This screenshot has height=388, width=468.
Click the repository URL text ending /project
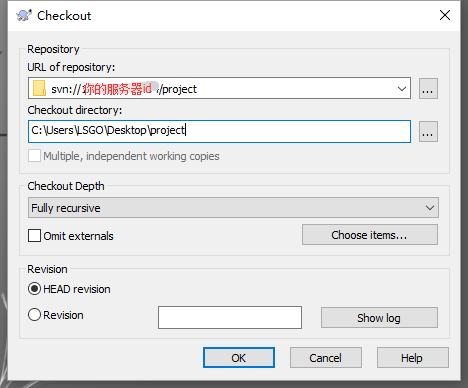point(124,89)
